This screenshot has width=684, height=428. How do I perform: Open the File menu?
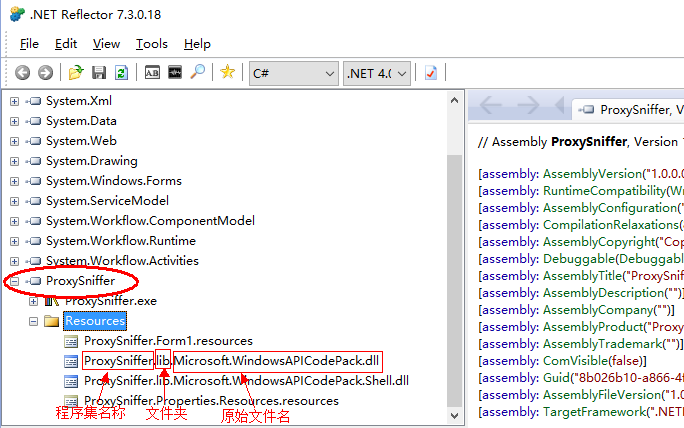tap(29, 44)
